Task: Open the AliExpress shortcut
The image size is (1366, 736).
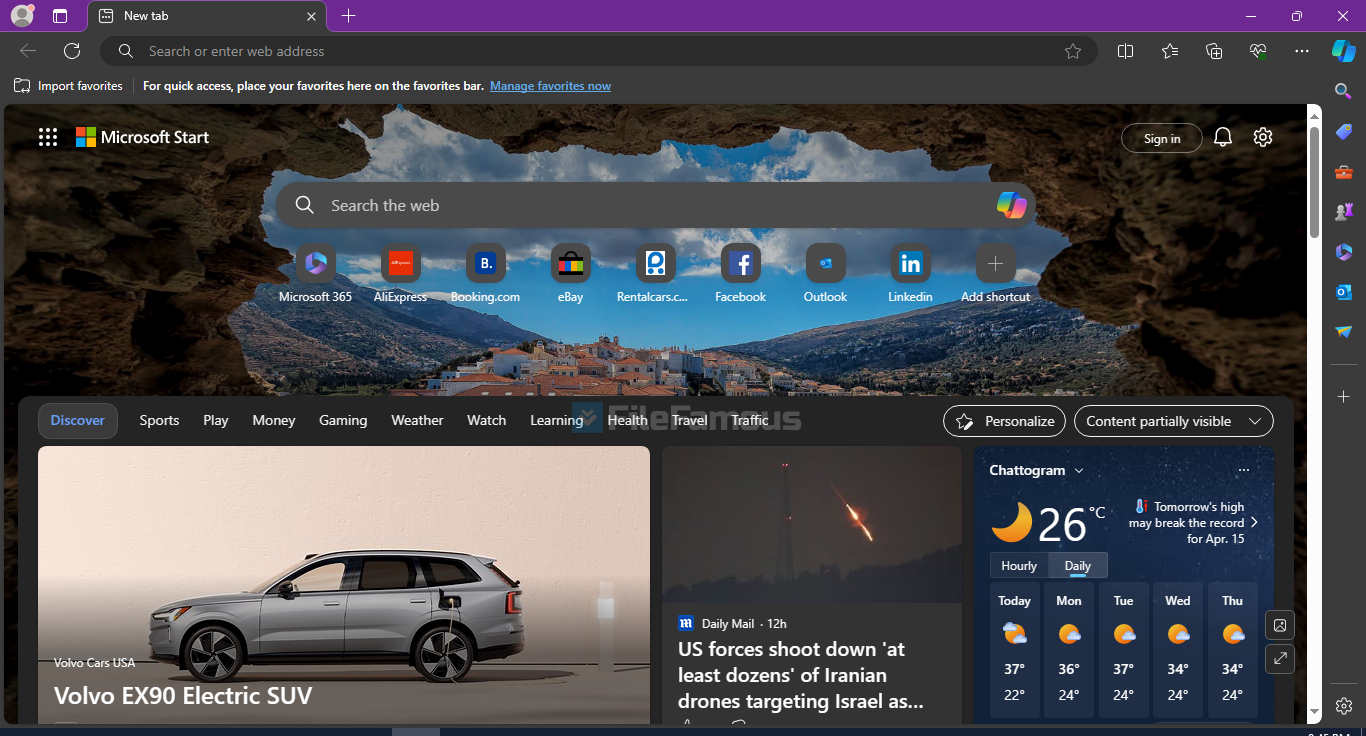Action: tap(400, 274)
